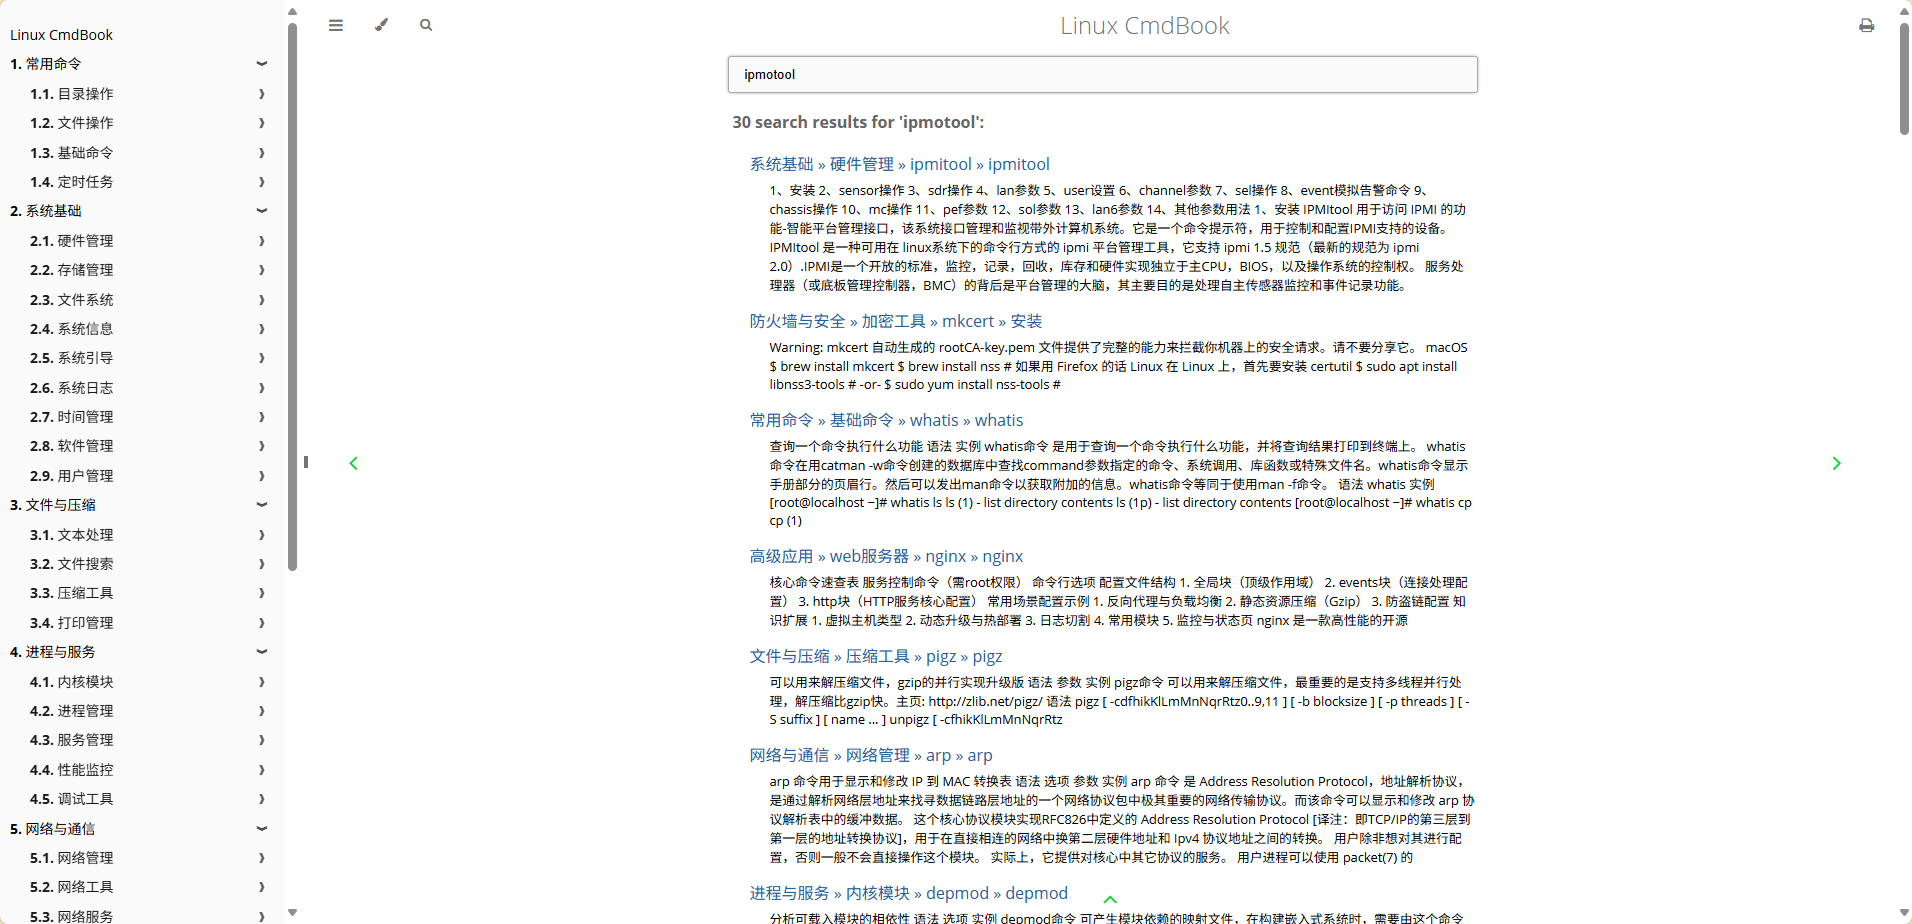Viewport: 1912px width, 924px height.
Task: Click the main page scrollbar thumb
Action: (1904, 78)
